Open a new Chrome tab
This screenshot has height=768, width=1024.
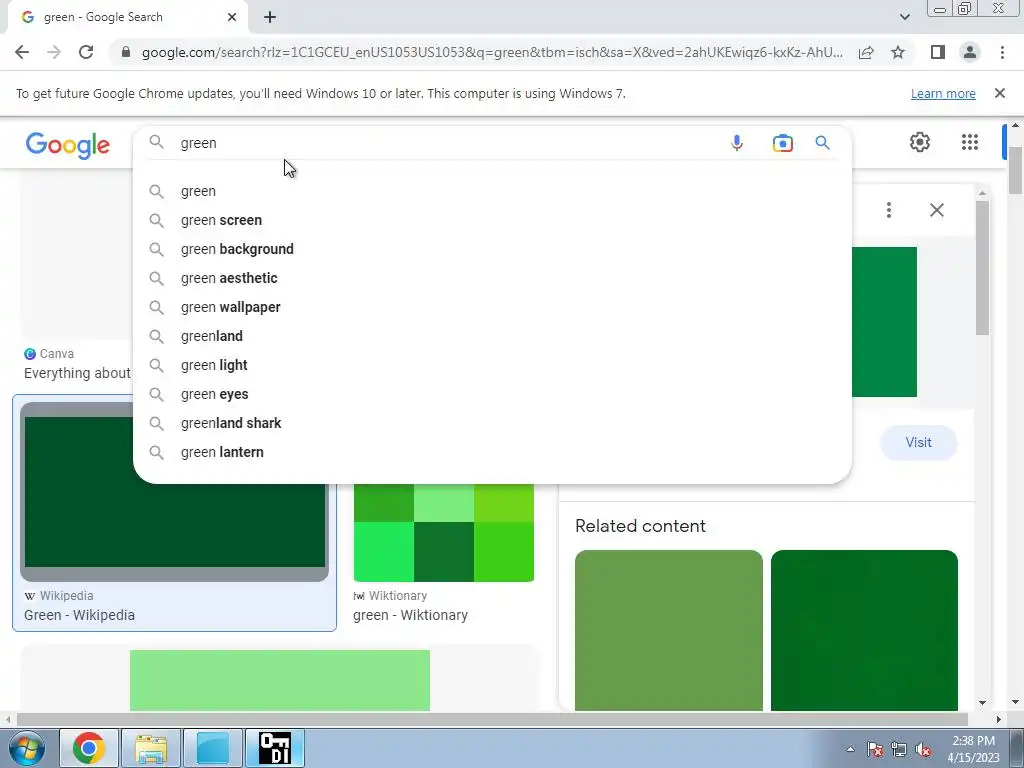(270, 18)
